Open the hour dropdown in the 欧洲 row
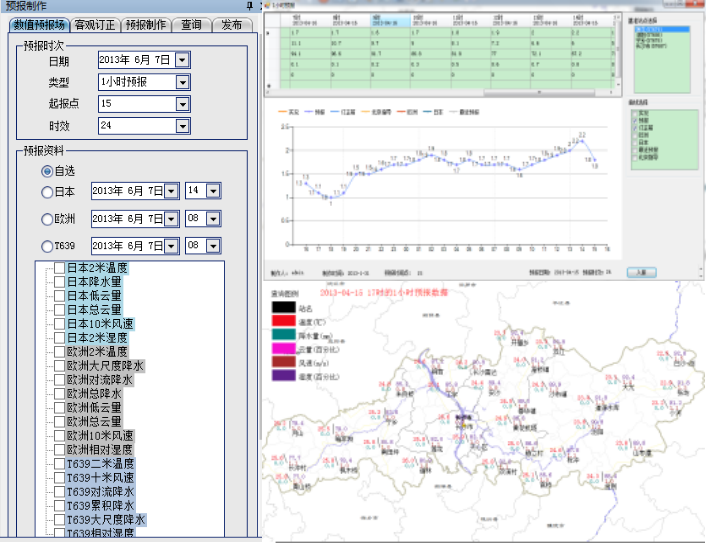 [212, 218]
